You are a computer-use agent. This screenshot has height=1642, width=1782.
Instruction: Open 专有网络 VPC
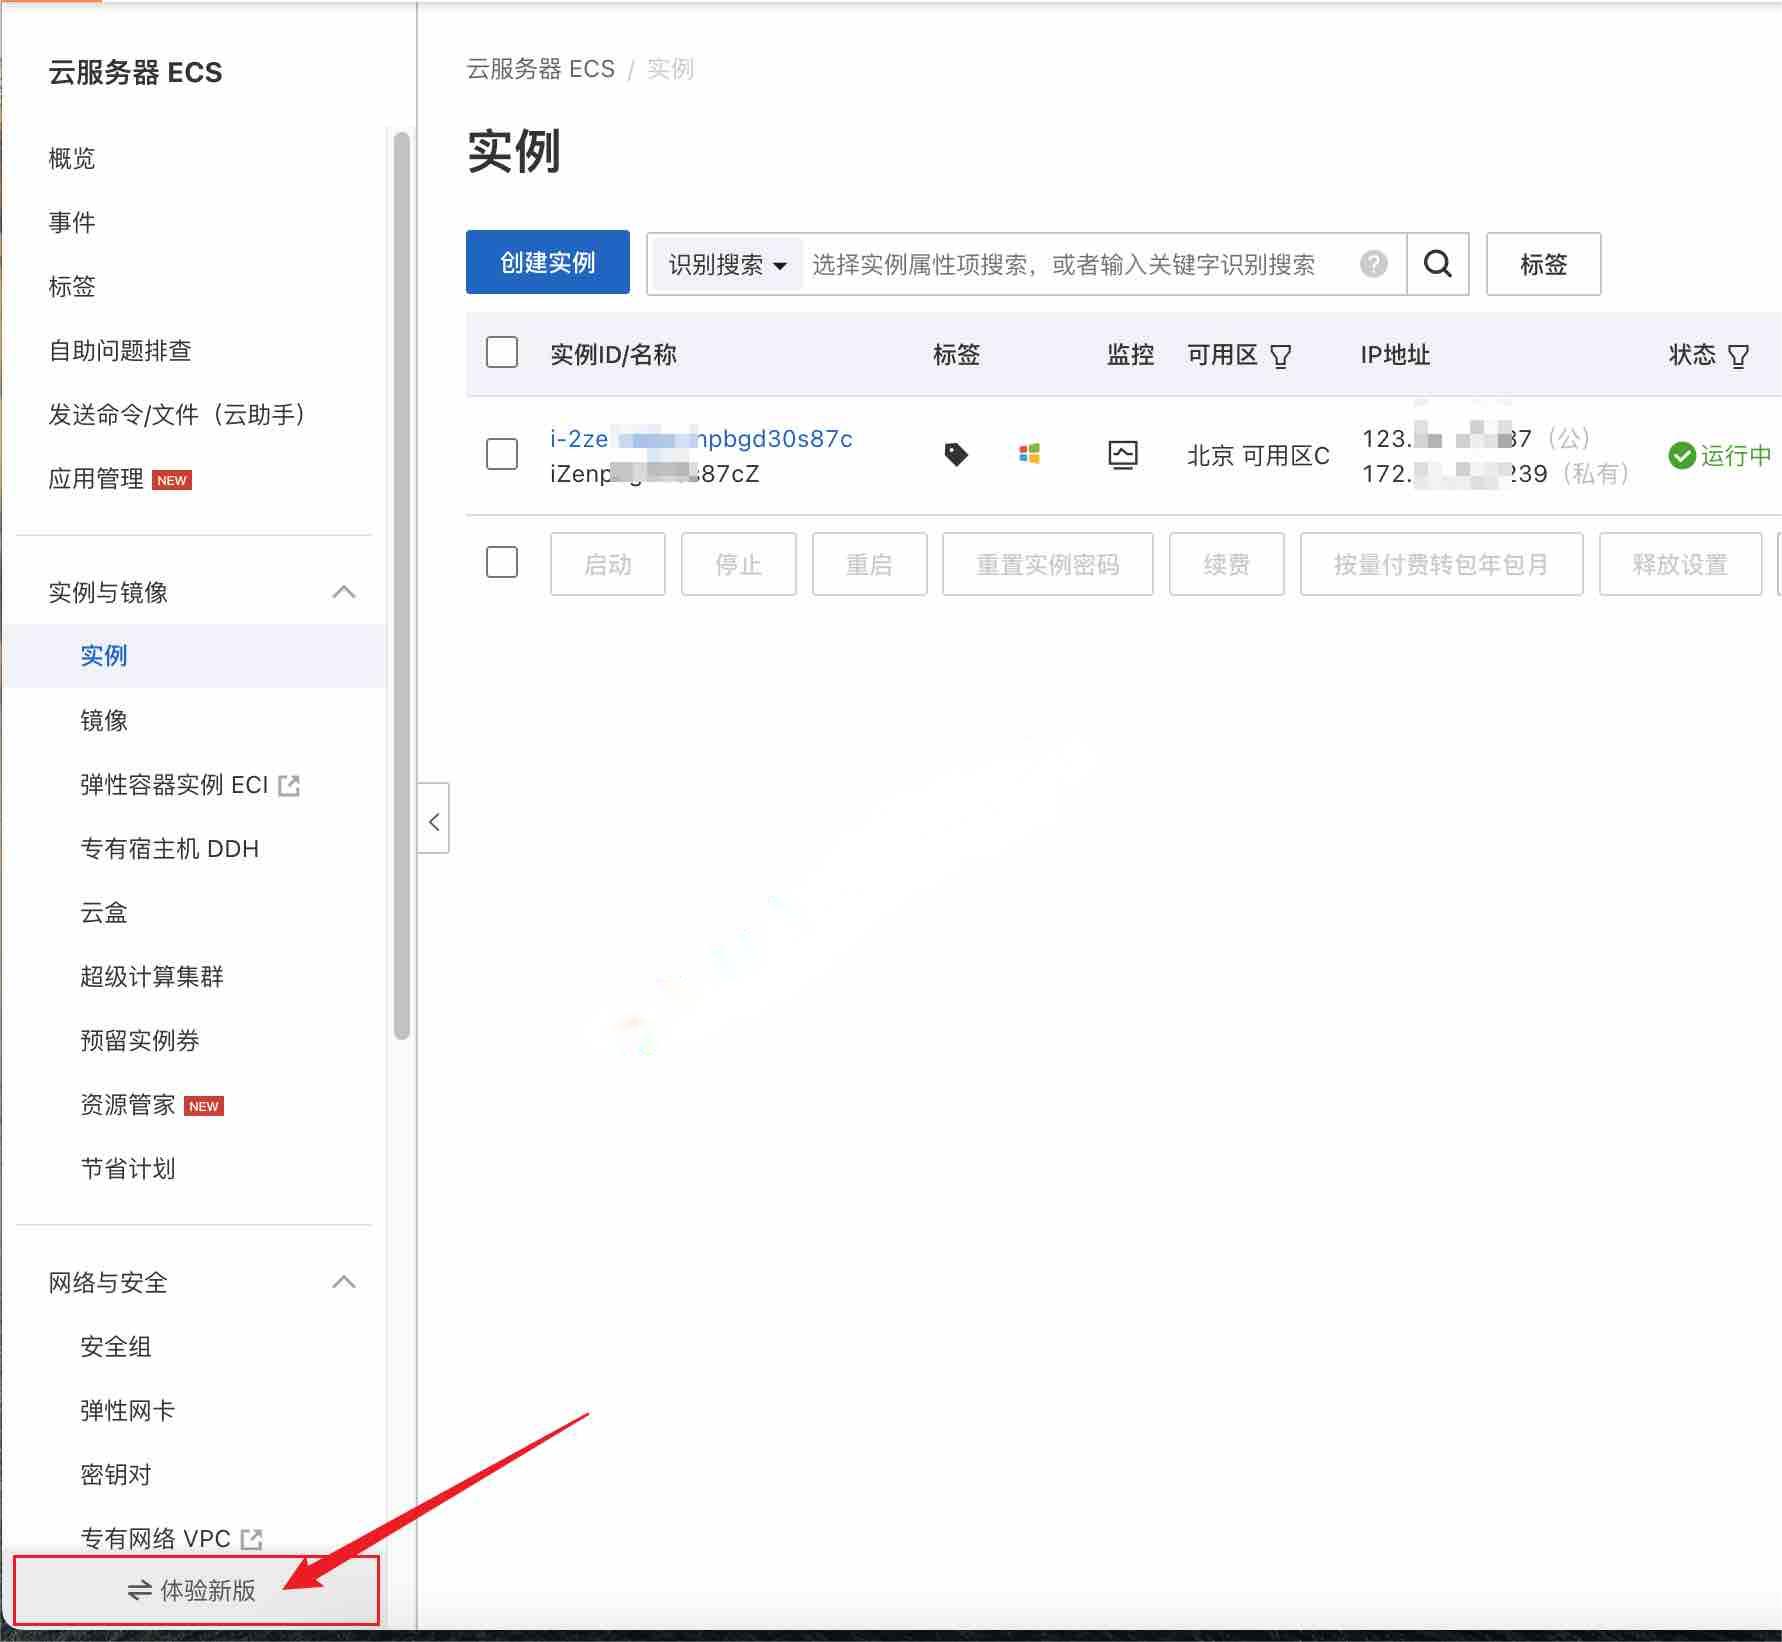pyautogui.click(x=155, y=1539)
